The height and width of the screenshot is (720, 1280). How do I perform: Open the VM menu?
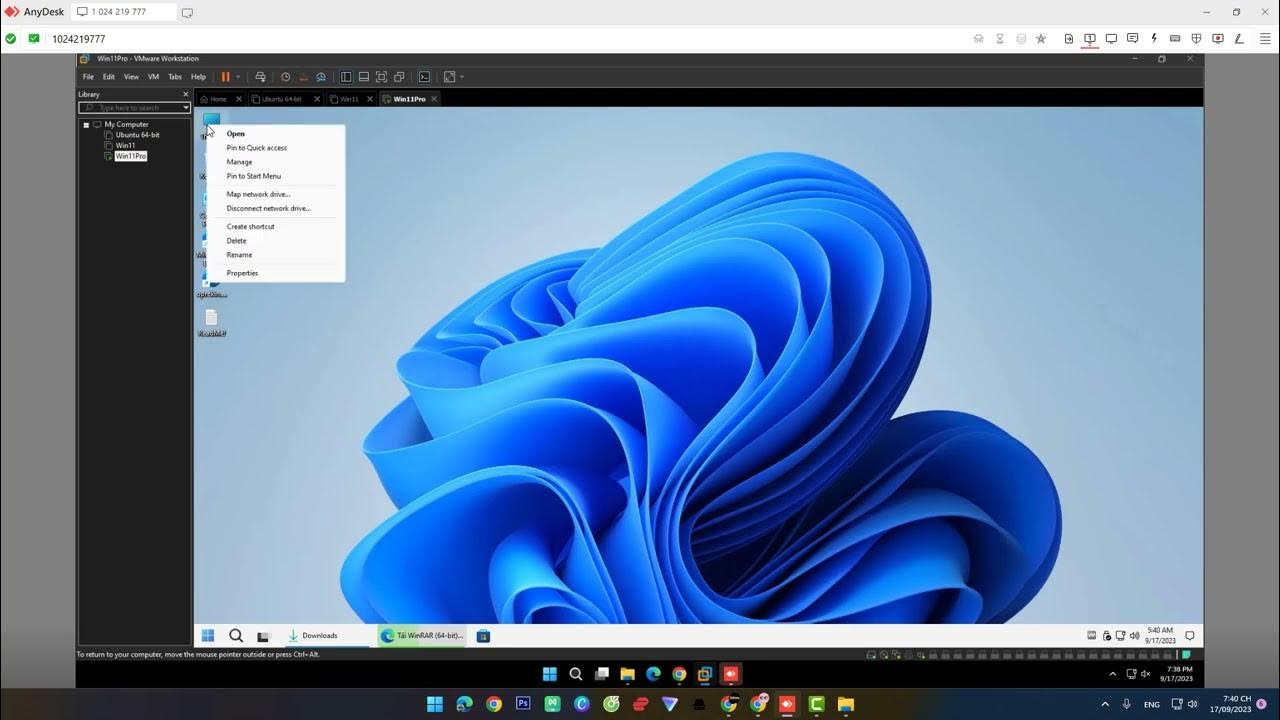click(x=153, y=77)
